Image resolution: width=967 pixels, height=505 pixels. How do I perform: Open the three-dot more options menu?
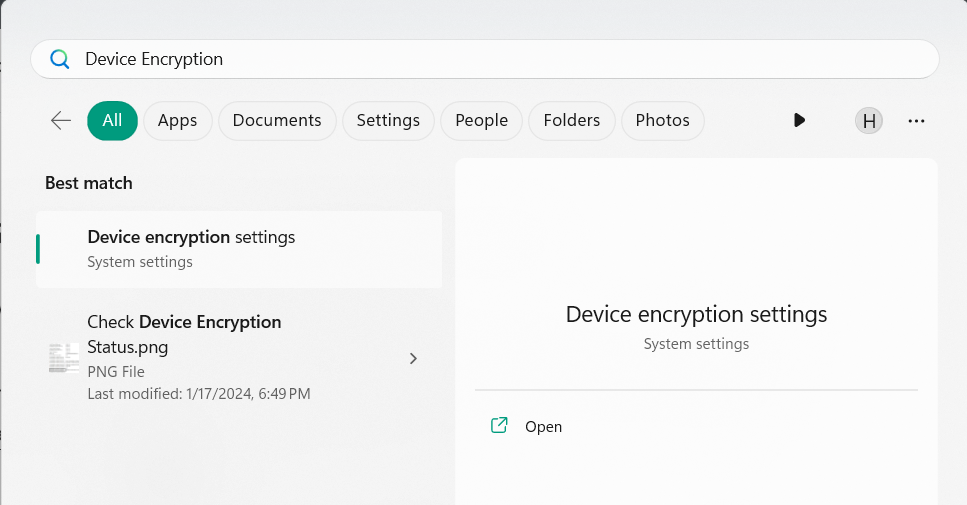(x=916, y=121)
